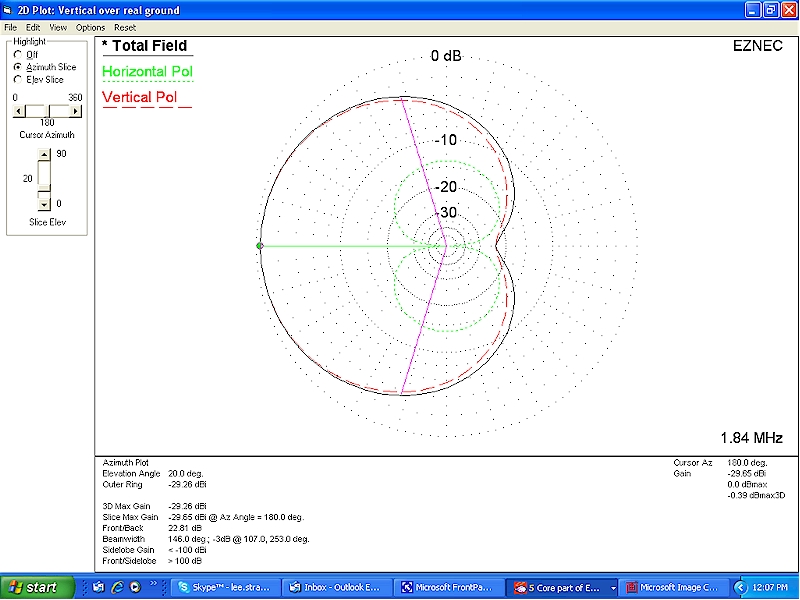Open the File menu
This screenshot has height=600, width=800.
pyautogui.click(x=10, y=27)
